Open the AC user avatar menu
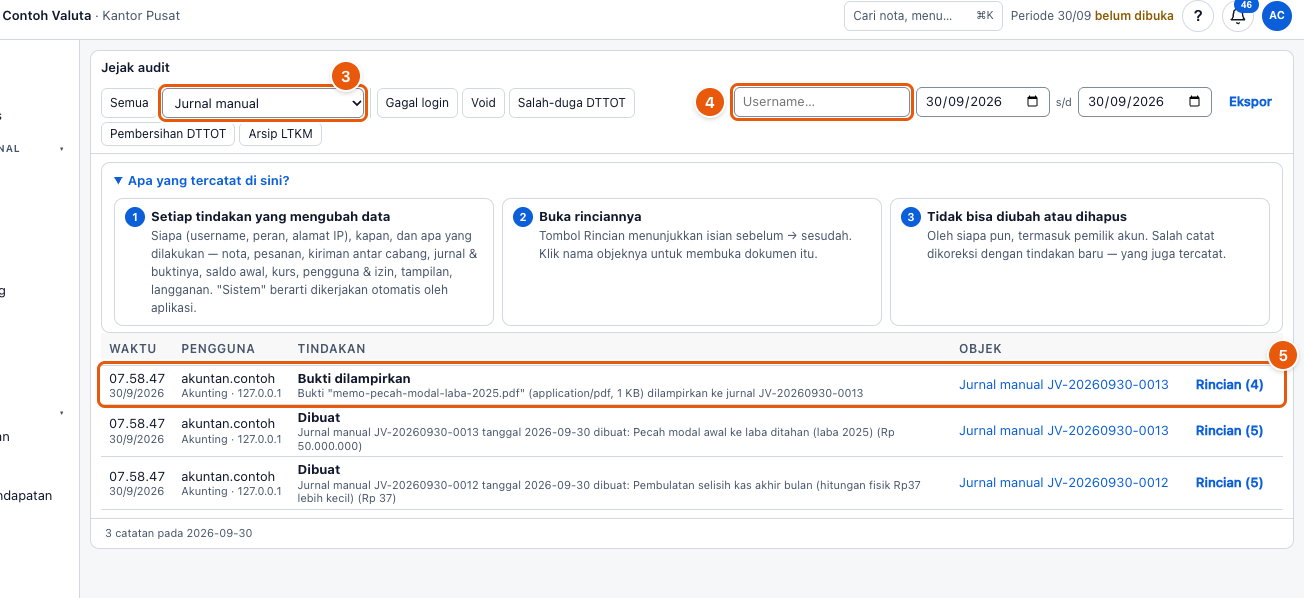Screen dimensions: 1304x598 tap(1276, 16)
